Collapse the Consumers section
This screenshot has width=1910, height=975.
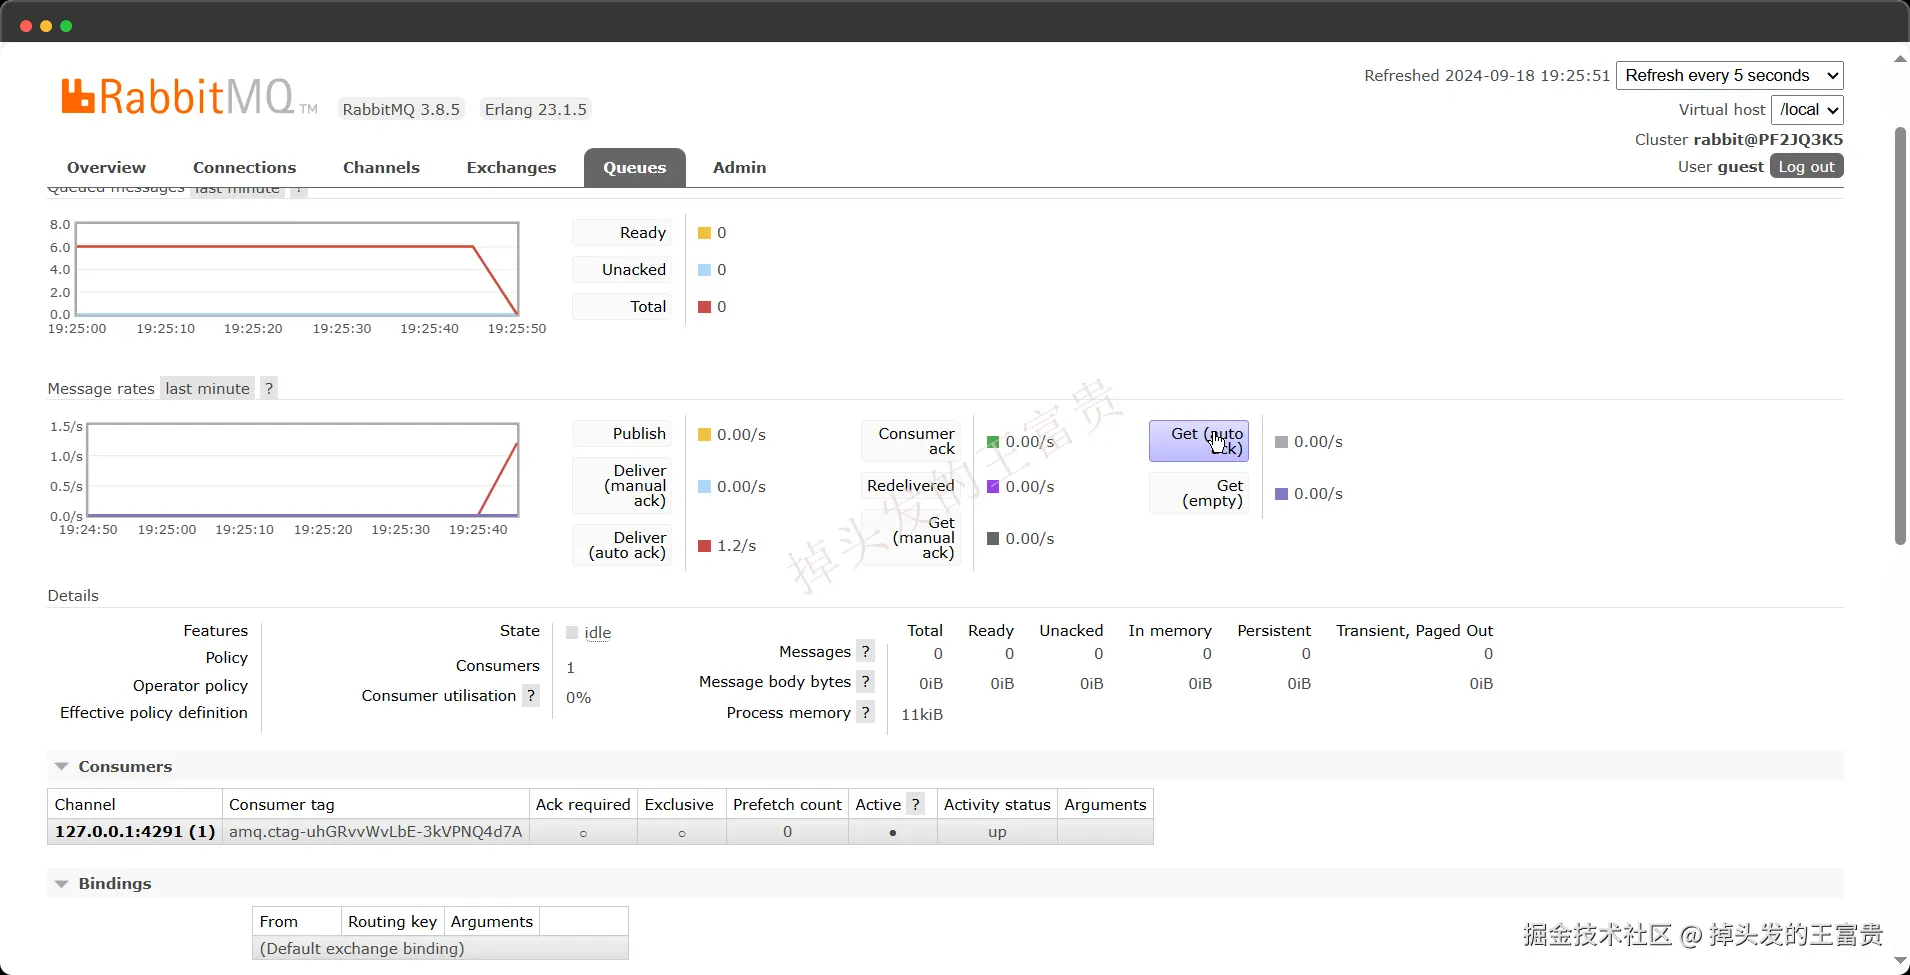pyautogui.click(x=125, y=767)
